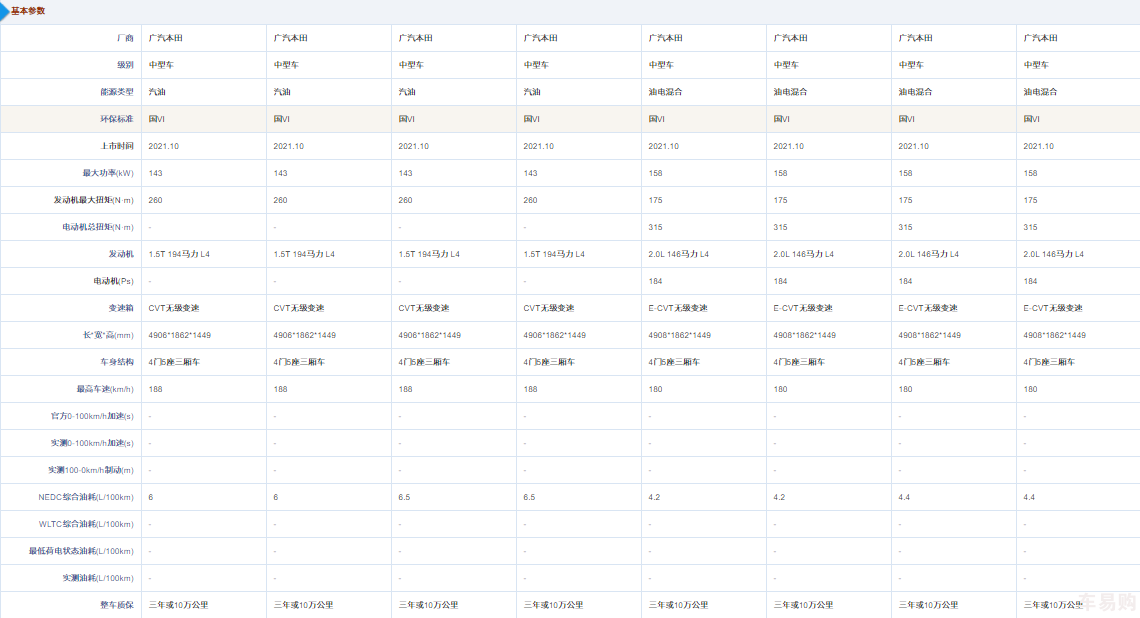
Task: Click the 上市时间 row label
Action: 116,146
